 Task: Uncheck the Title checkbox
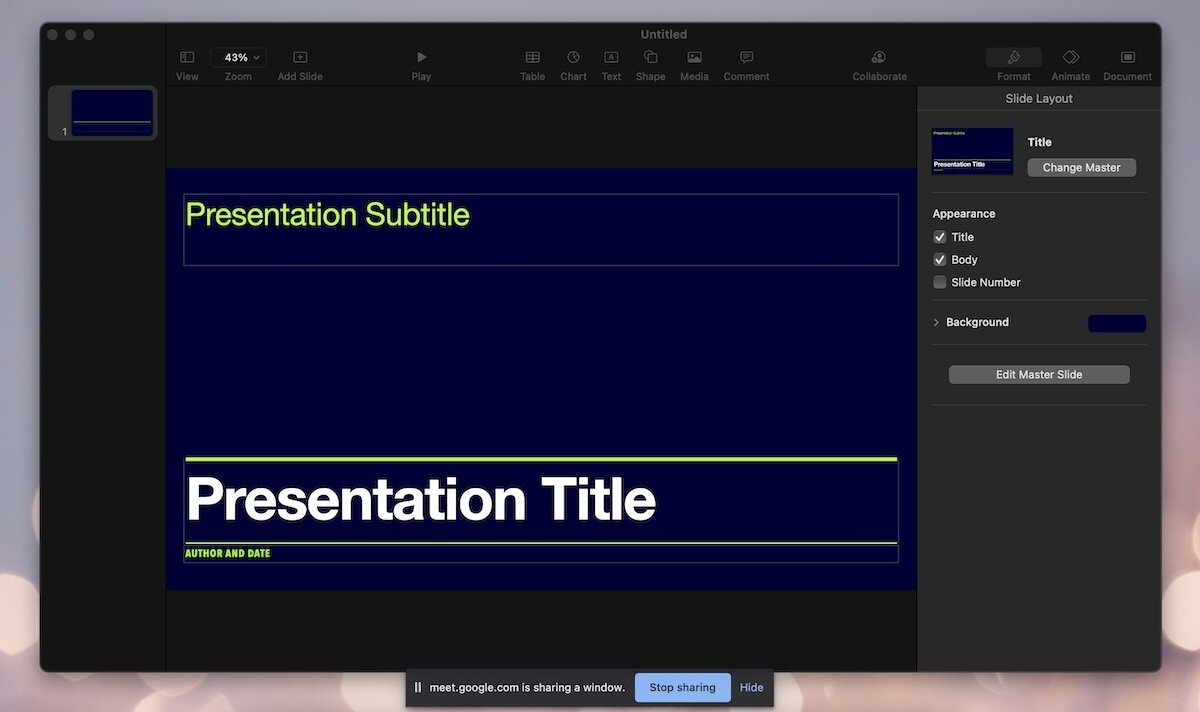tap(940, 237)
